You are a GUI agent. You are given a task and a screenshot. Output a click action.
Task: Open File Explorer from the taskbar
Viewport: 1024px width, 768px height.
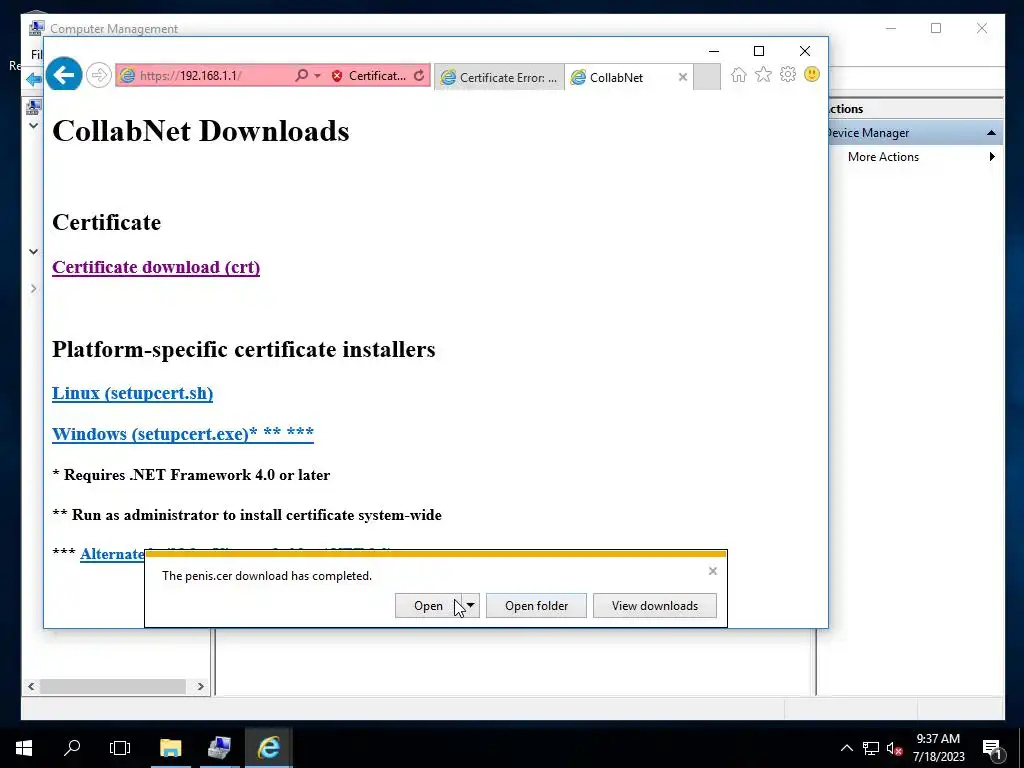pyautogui.click(x=170, y=748)
